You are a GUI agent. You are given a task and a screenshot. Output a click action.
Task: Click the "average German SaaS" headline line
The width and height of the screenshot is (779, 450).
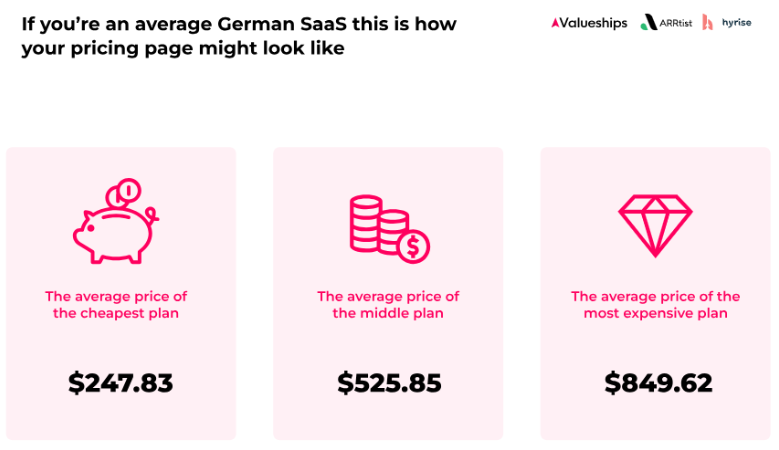pos(239,24)
